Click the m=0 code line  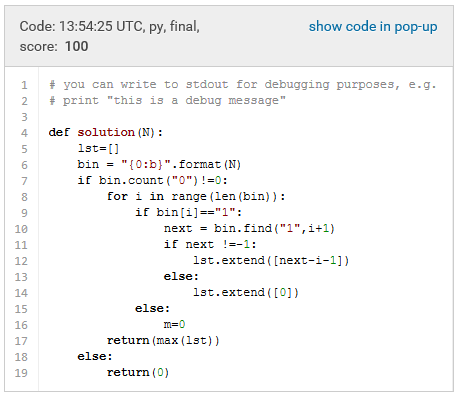[174, 324]
